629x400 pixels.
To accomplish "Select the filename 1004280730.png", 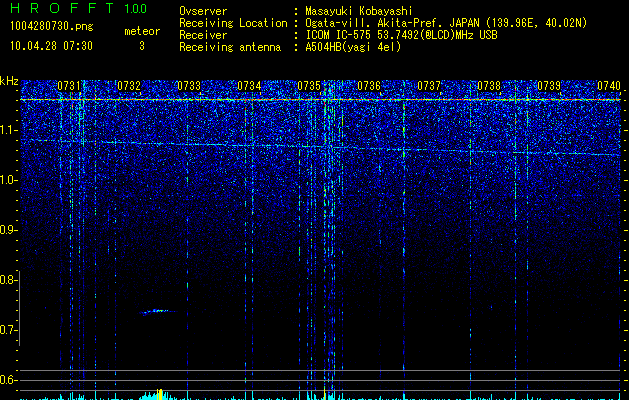I will 52,27.
